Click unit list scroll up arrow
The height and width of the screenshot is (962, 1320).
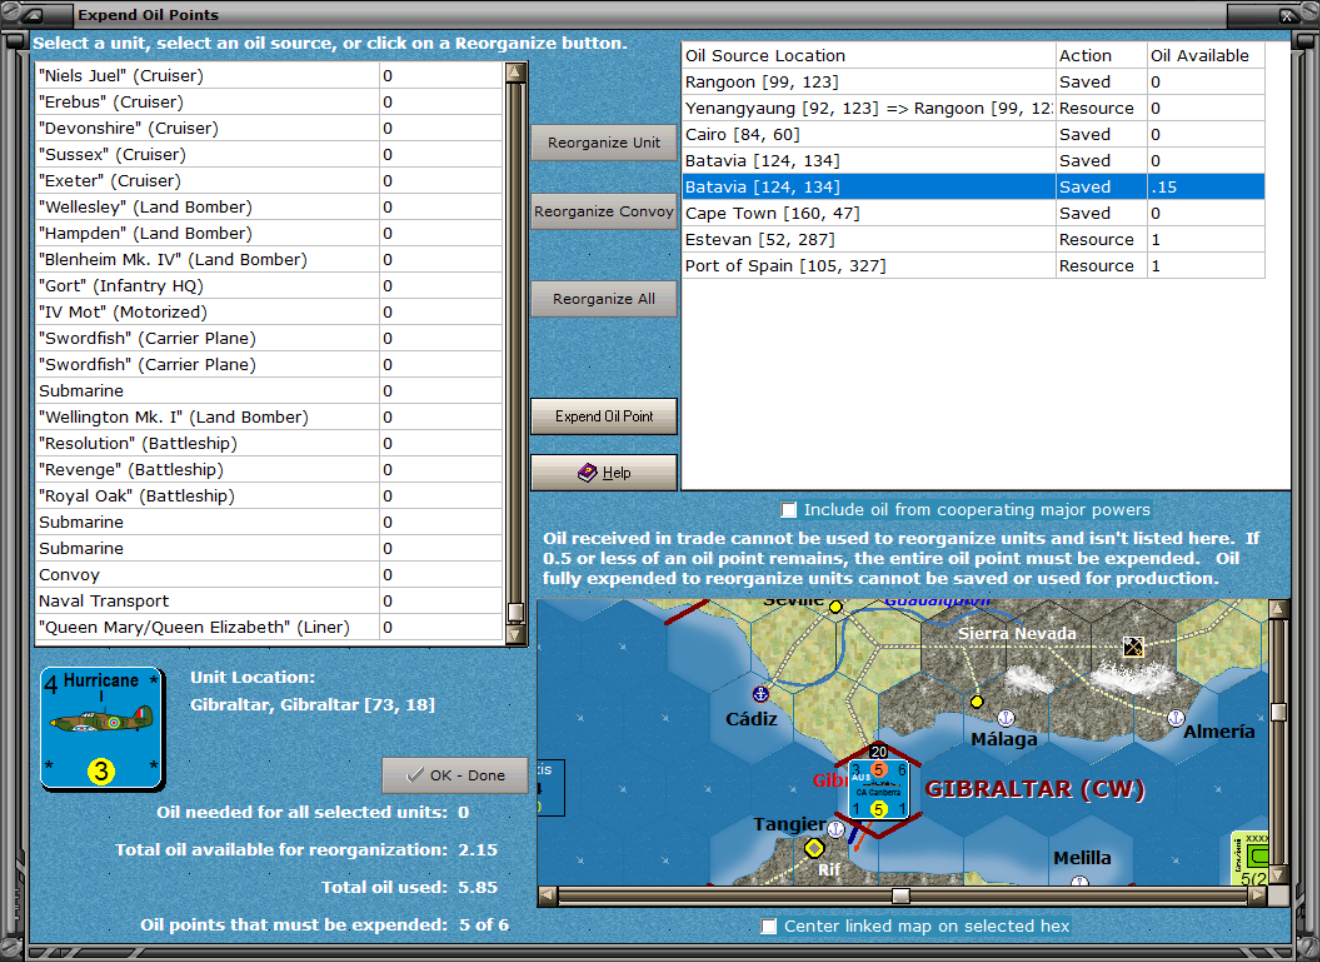[x=516, y=72]
